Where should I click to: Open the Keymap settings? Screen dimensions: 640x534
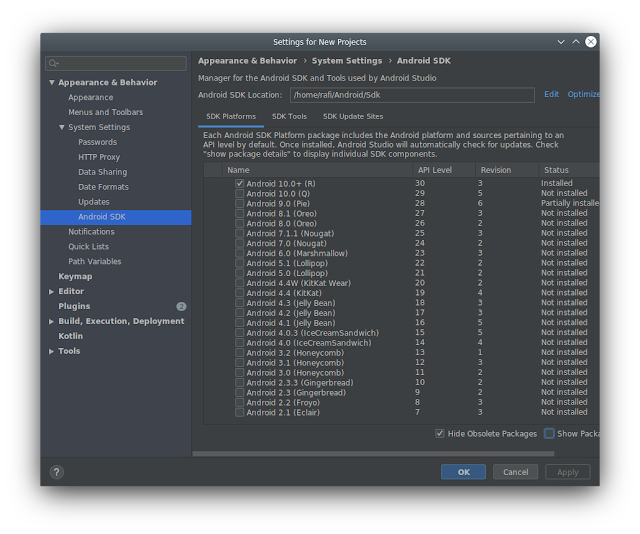click(x=75, y=276)
